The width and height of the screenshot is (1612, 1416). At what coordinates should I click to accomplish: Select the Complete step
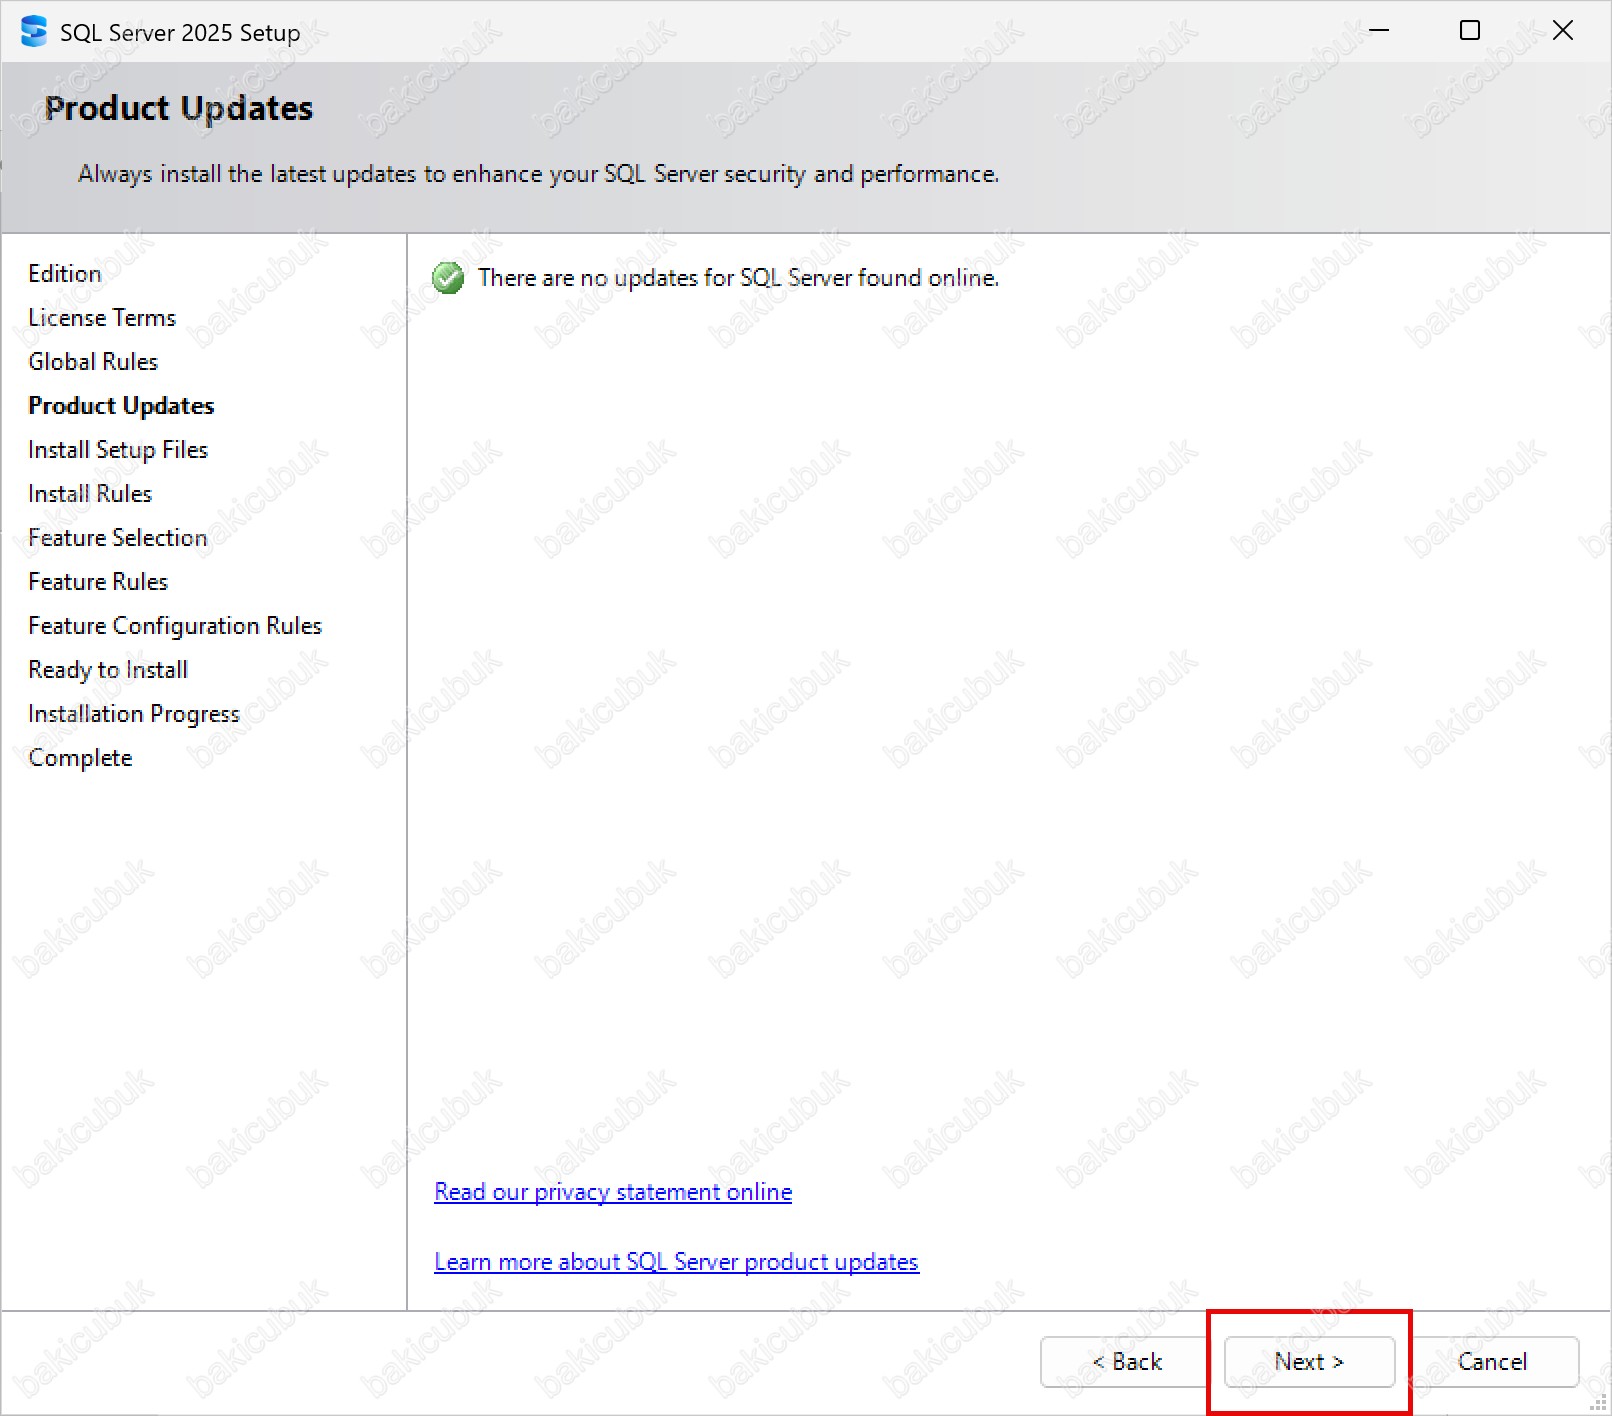[80, 758]
